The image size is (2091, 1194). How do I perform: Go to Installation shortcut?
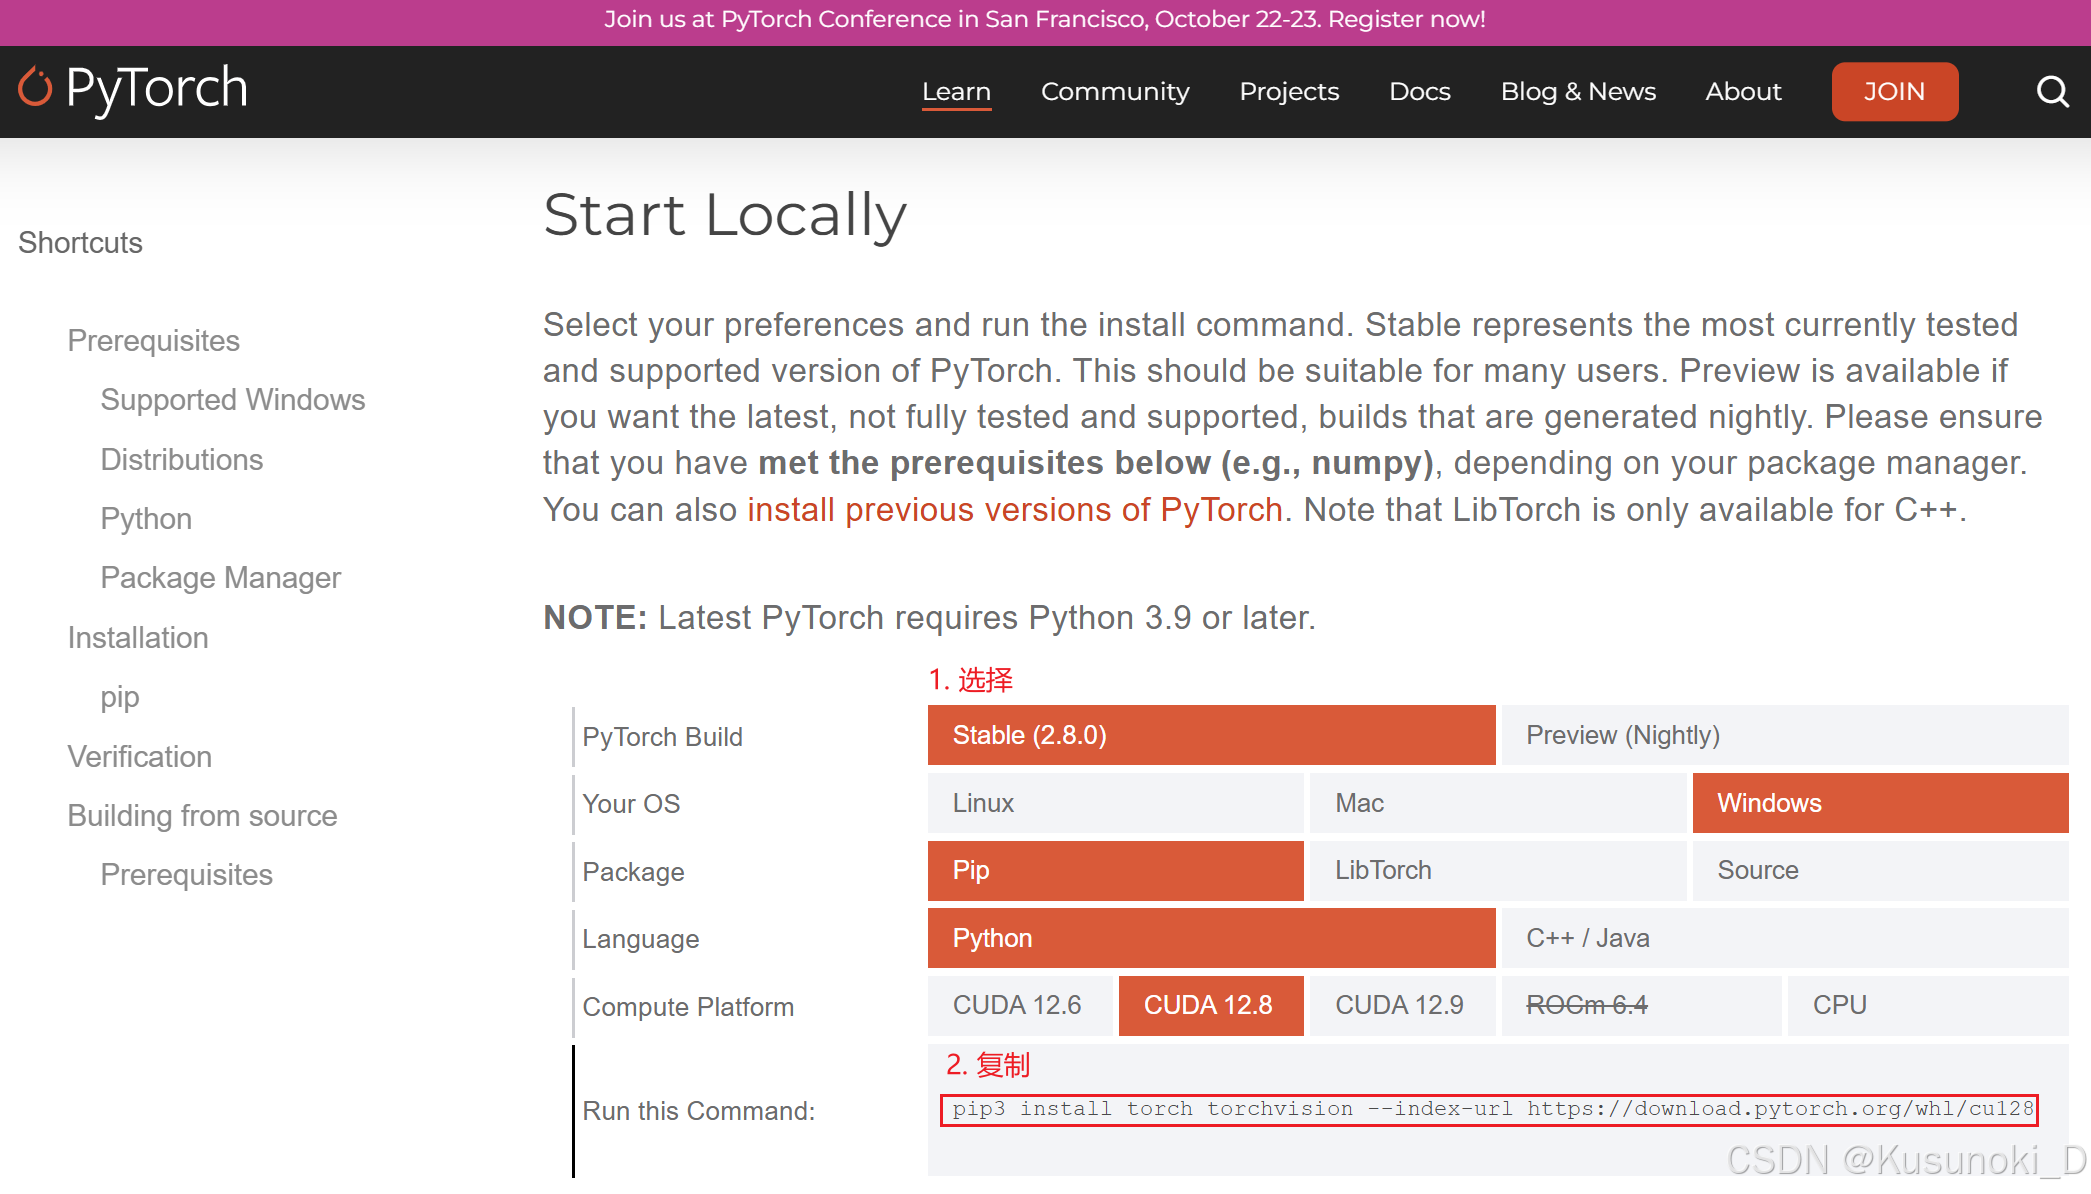coord(138,638)
